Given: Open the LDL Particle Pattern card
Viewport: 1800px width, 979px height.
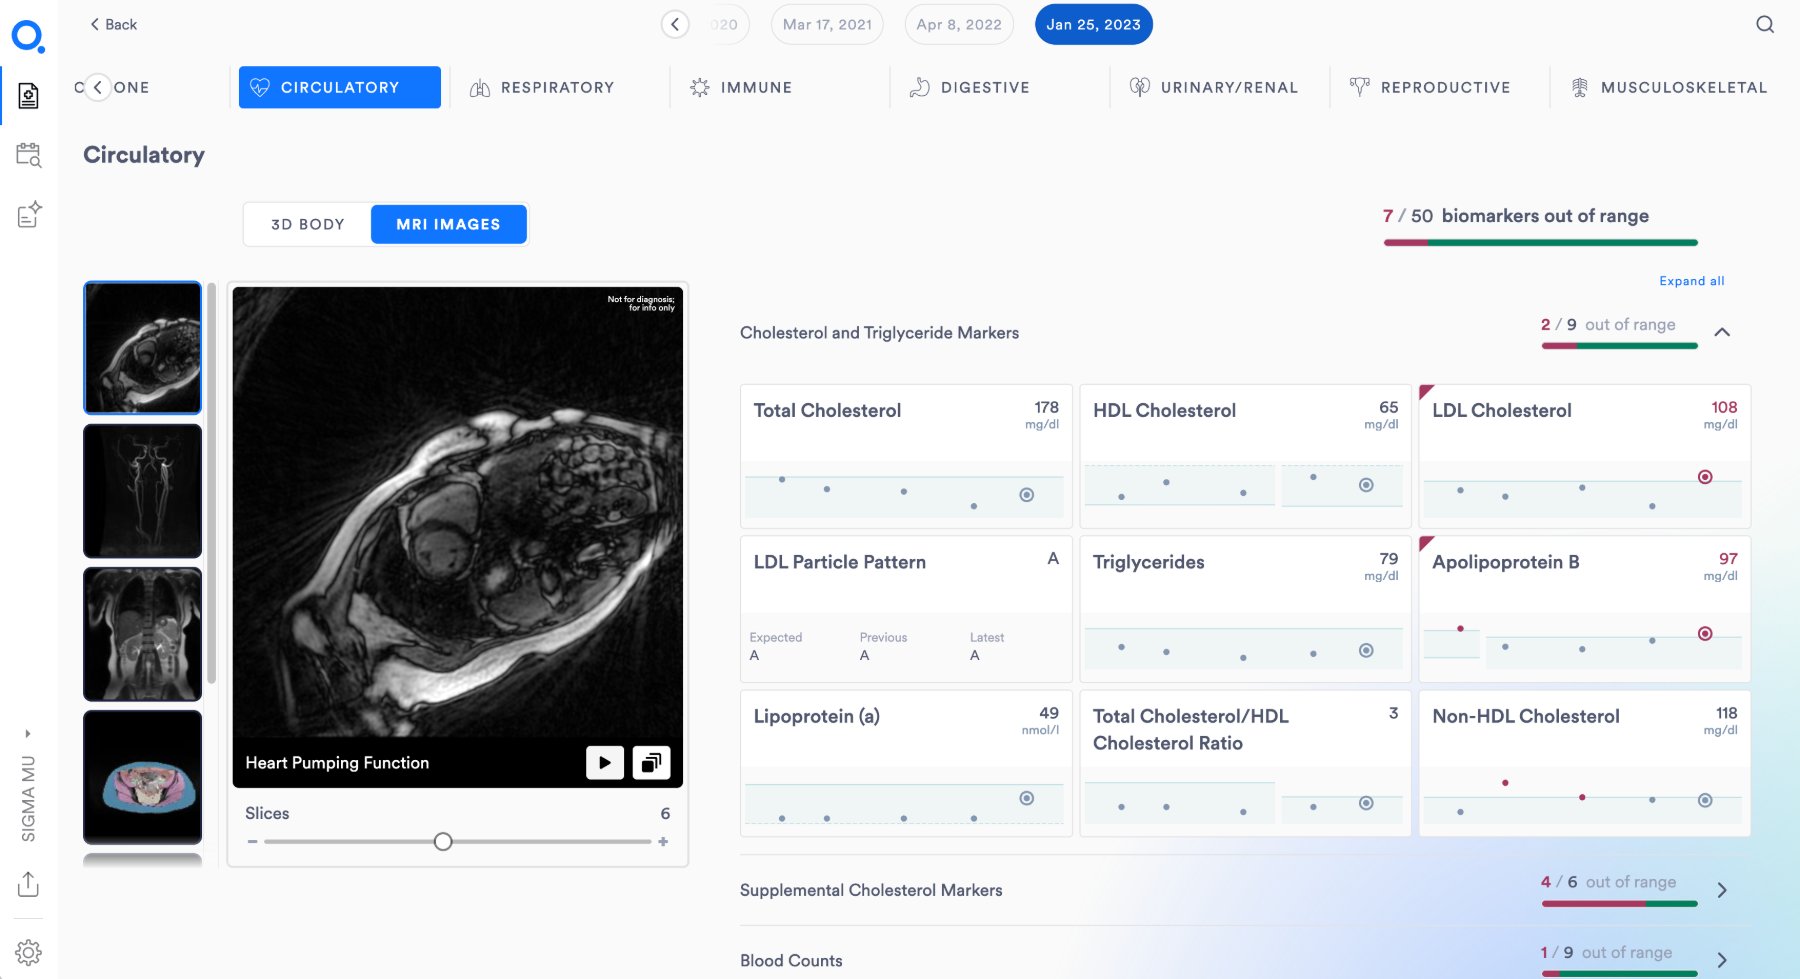Looking at the screenshot, I should (x=906, y=609).
